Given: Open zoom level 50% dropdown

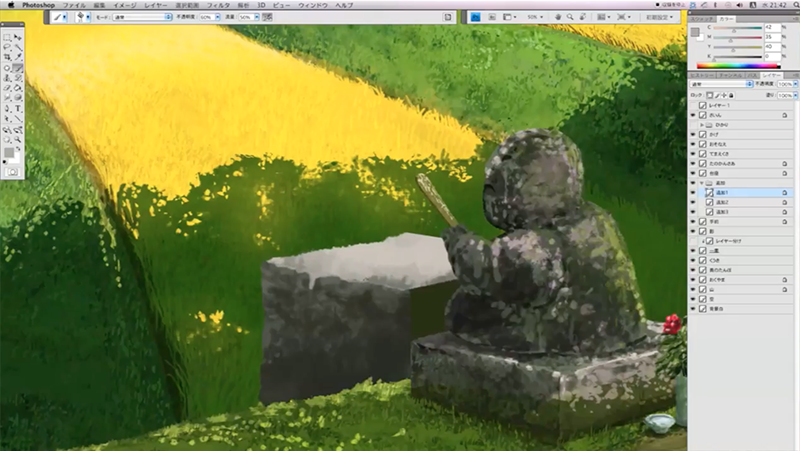Looking at the screenshot, I should pos(535,17).
